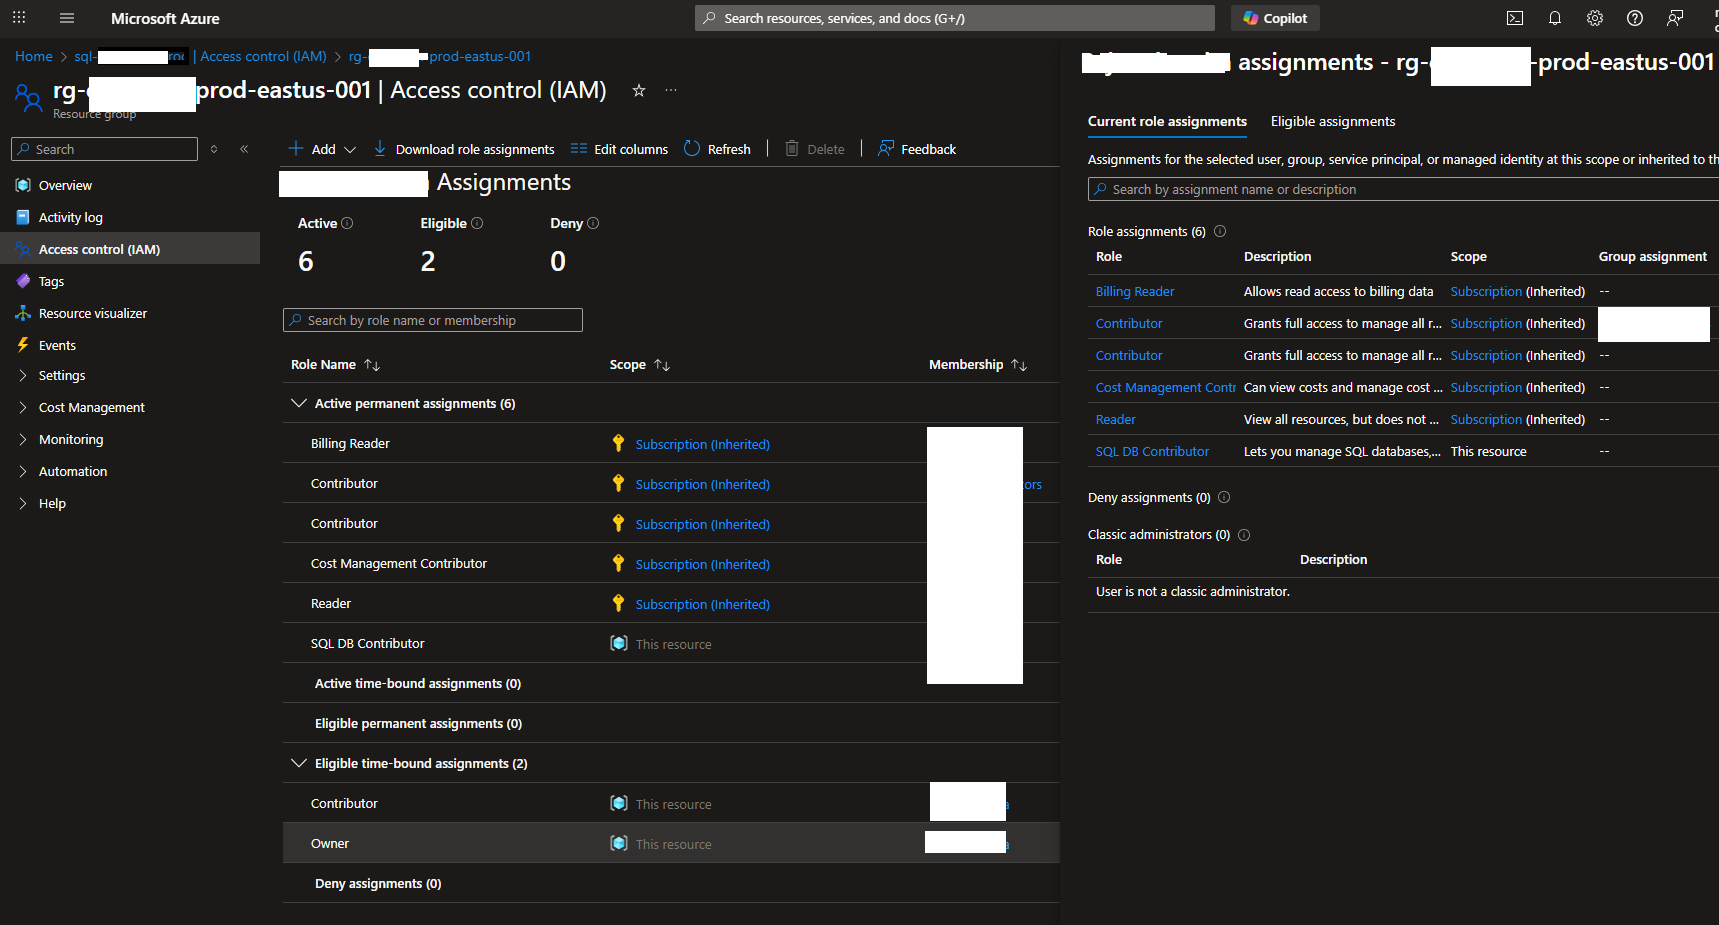Select the SQL DB Contributor row
This screenshot has height=925, width=1719.
pyautogui.click(x=671, y=643)
